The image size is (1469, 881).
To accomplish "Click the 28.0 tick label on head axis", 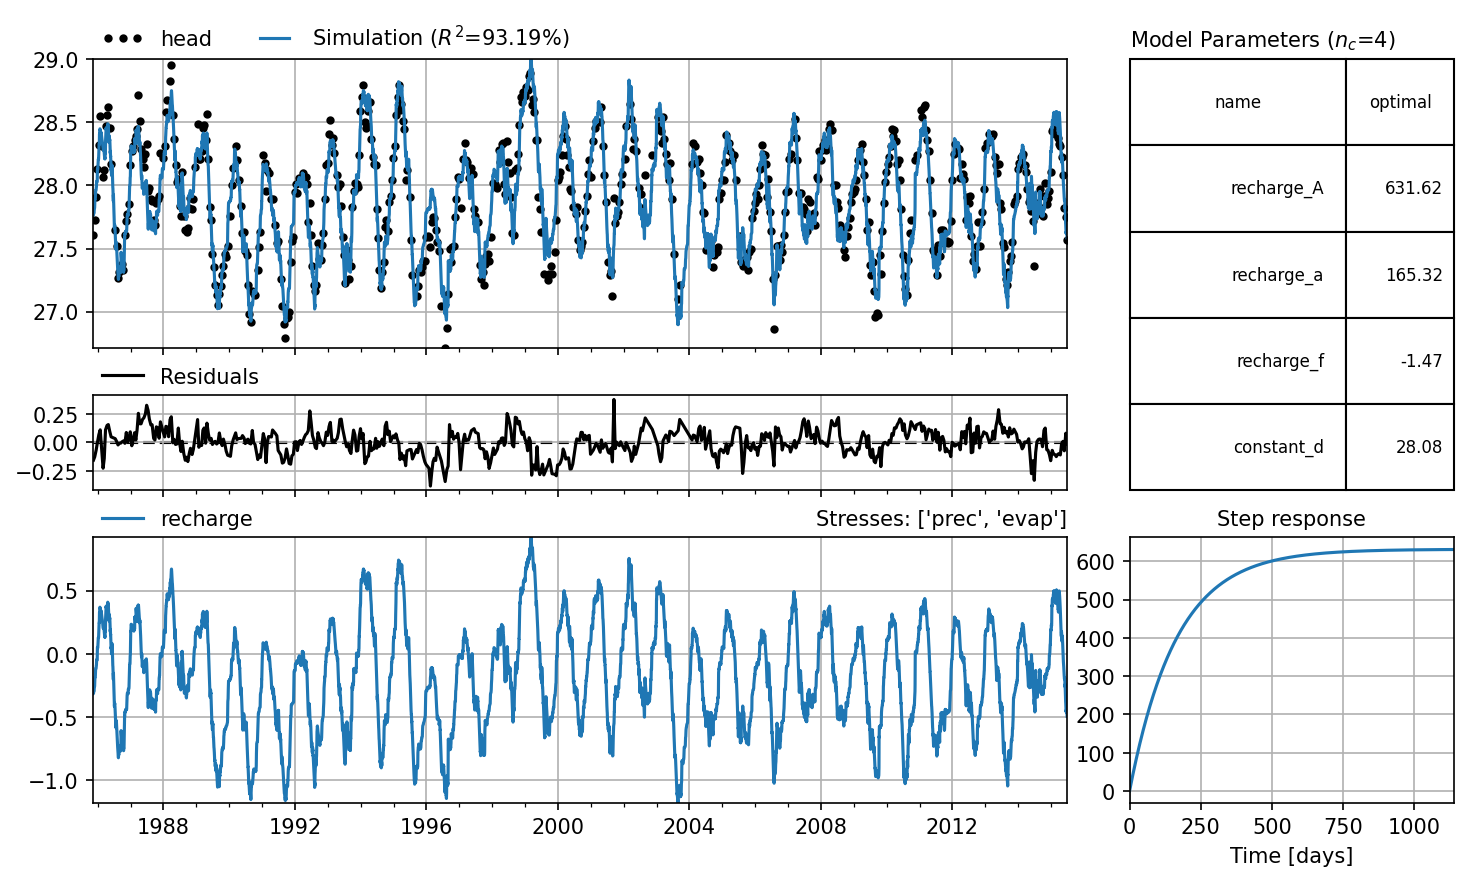I will tap(56, 186).
